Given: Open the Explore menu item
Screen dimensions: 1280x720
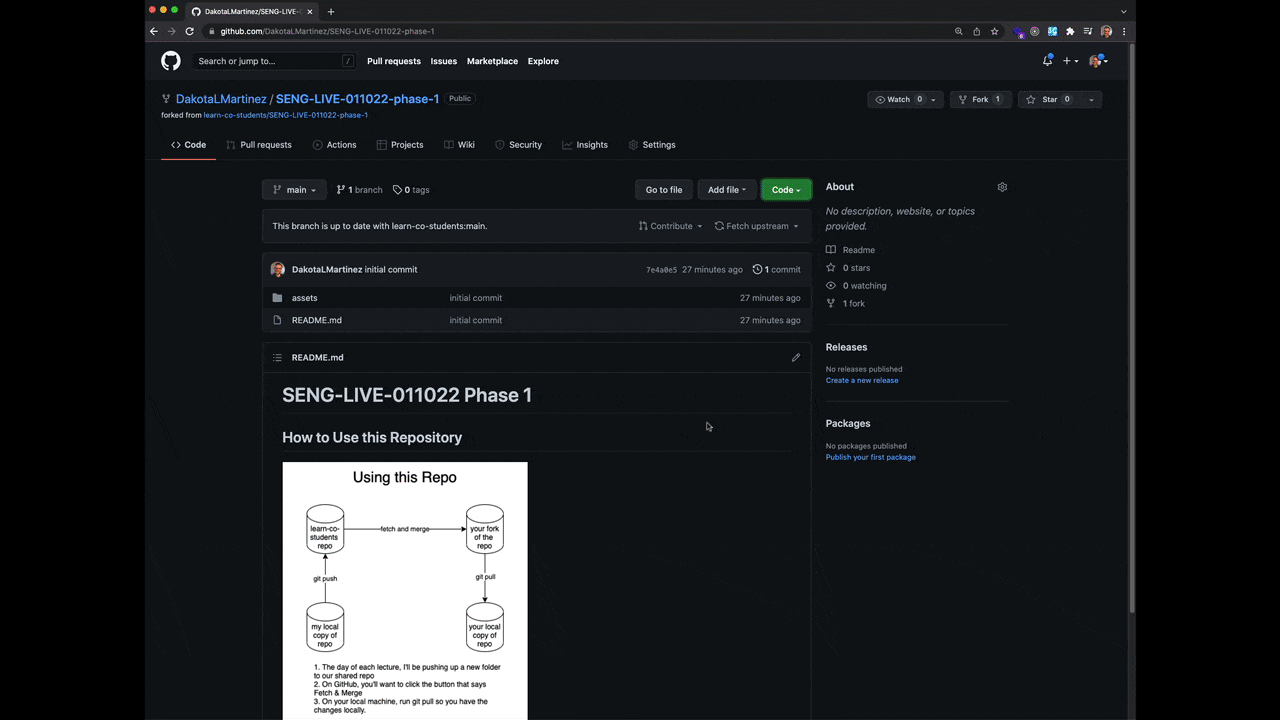Looking at the screenshot, I should (x=542, y=61).
